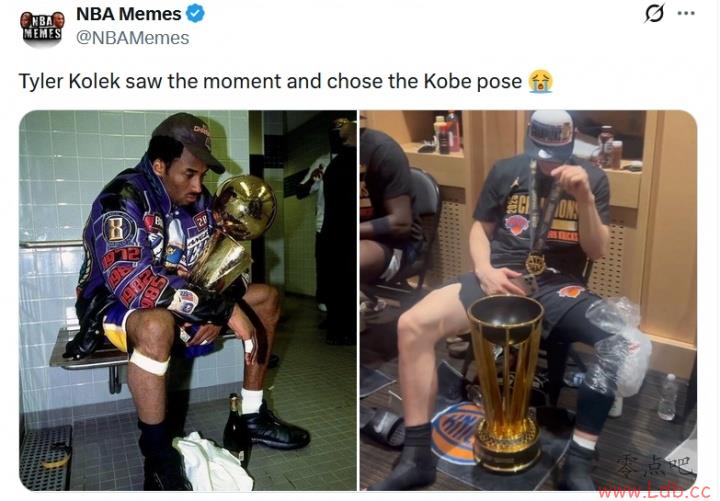The image size is (720, 501).
Task: Click the blue verified badge
Action: click(x=195, y=13)
